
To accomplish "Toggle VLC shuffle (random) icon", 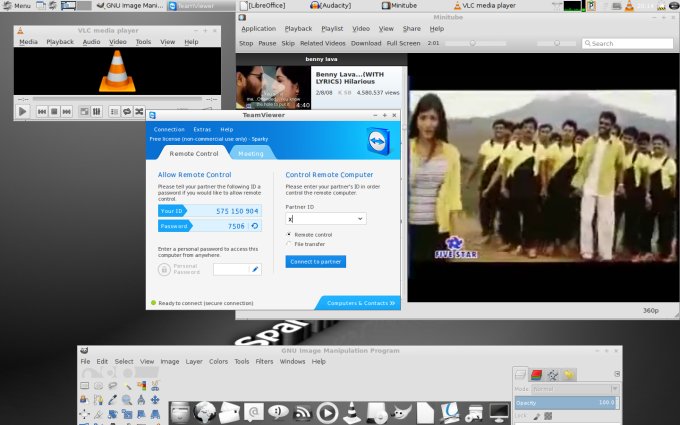I will pyautogui.click(x=137, y=111).
